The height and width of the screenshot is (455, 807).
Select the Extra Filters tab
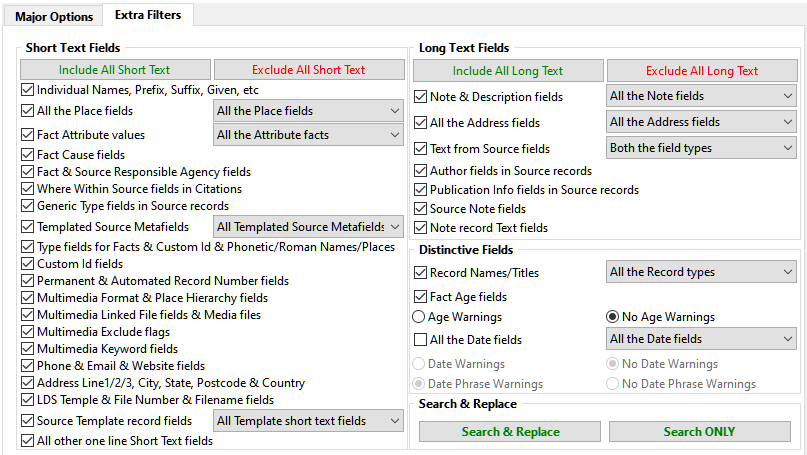point(140,15)
